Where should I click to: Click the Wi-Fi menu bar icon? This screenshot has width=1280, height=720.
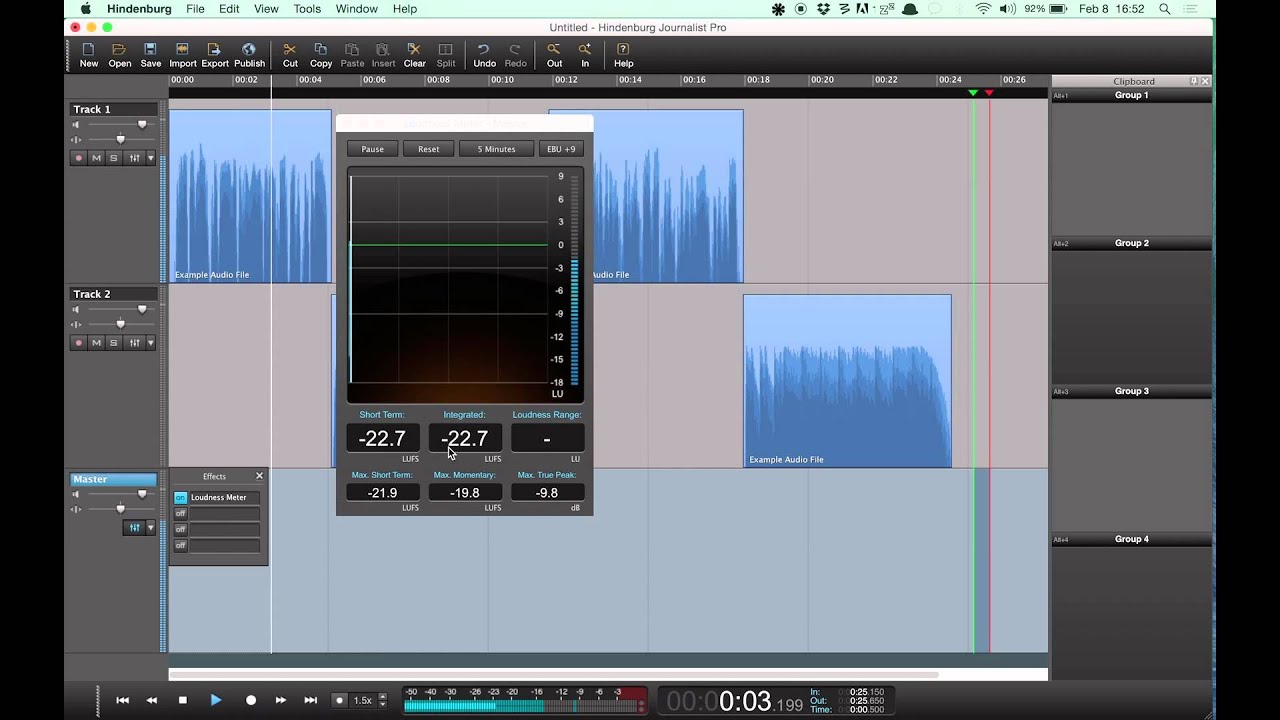tap(983, 9)
